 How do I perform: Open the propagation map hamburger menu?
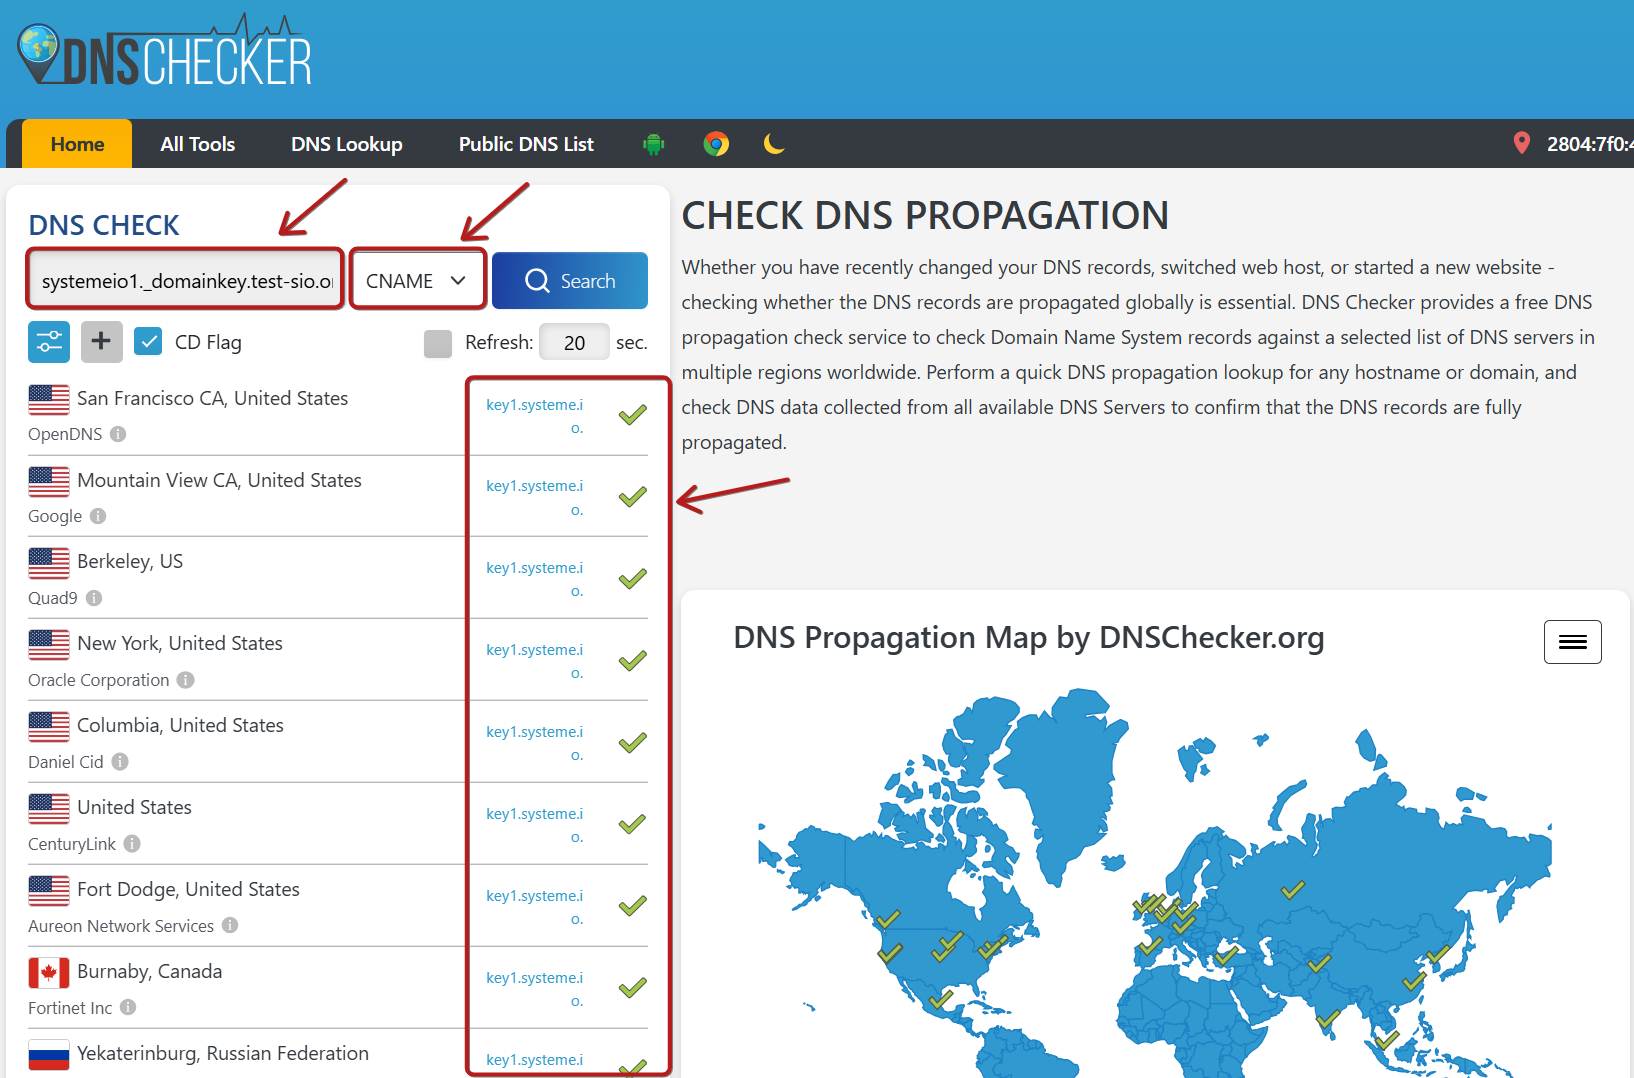pos(1572,642)
